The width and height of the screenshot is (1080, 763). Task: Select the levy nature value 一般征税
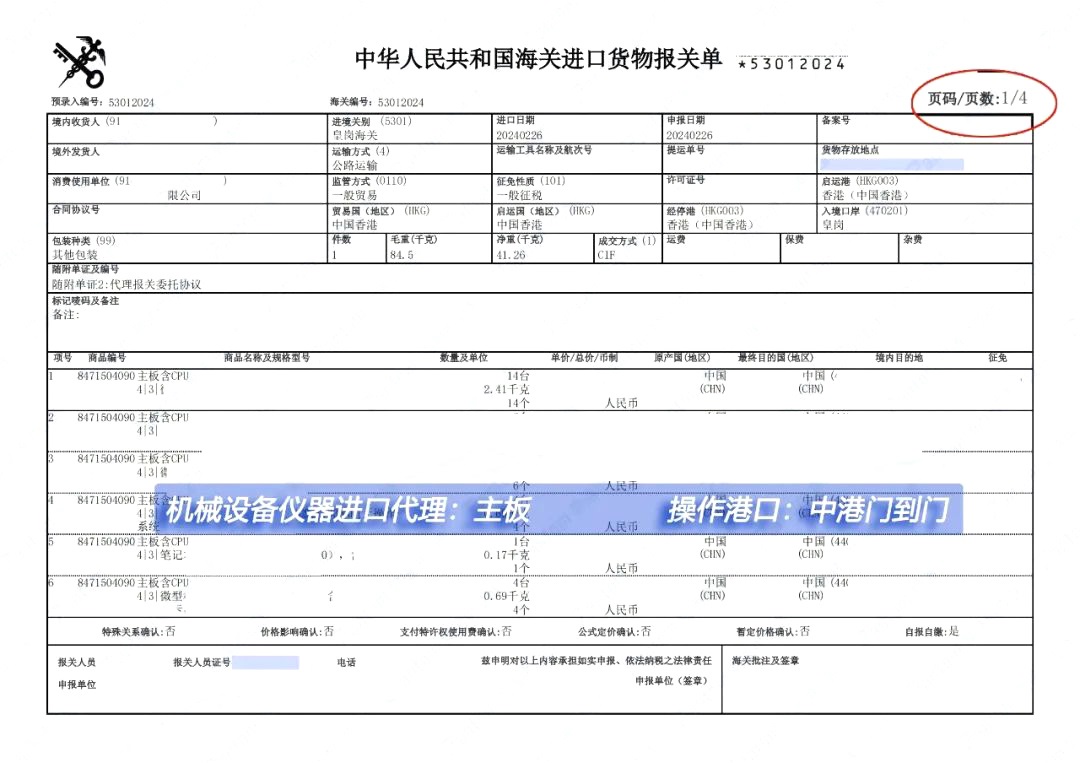519,196
